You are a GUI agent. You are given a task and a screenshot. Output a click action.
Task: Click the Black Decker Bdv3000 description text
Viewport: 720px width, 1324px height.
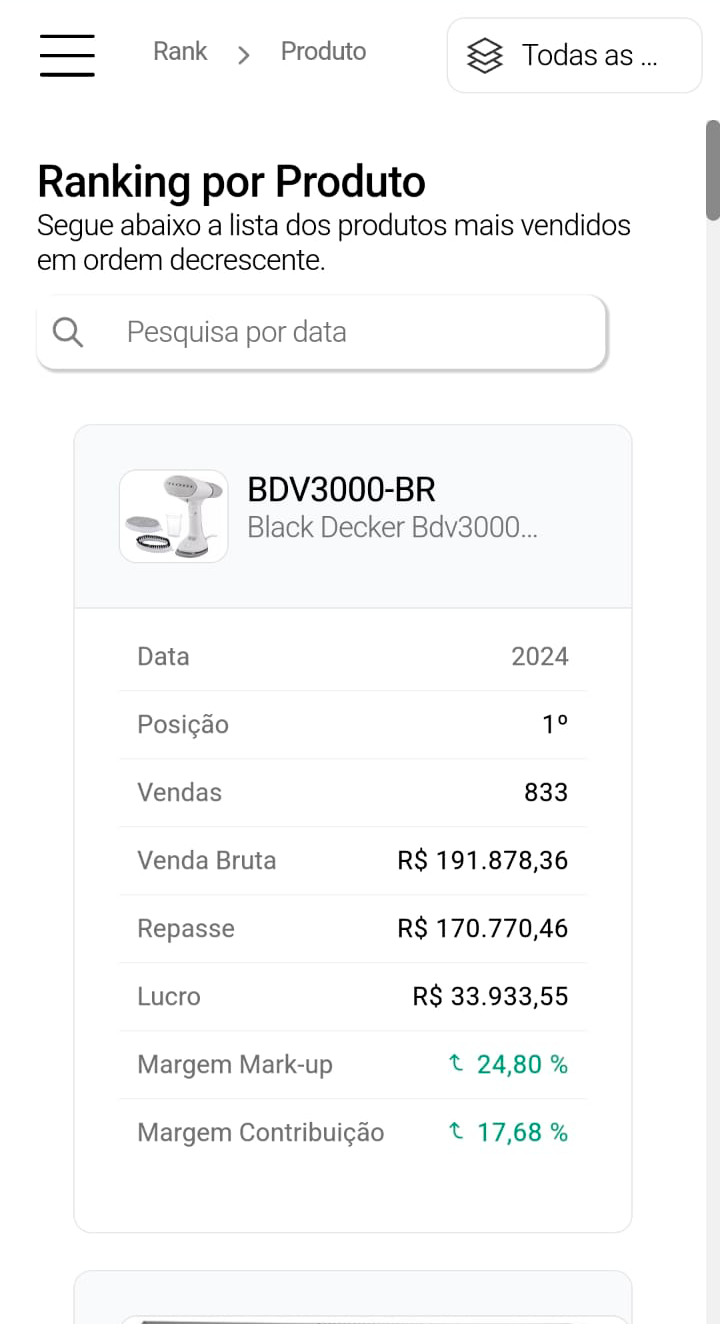pos(392,527)
